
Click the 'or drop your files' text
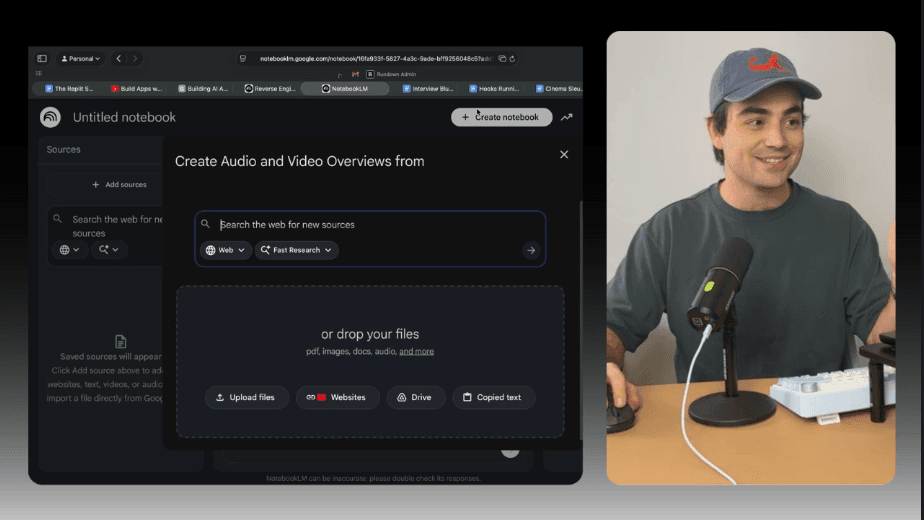[x=370, y=334]
